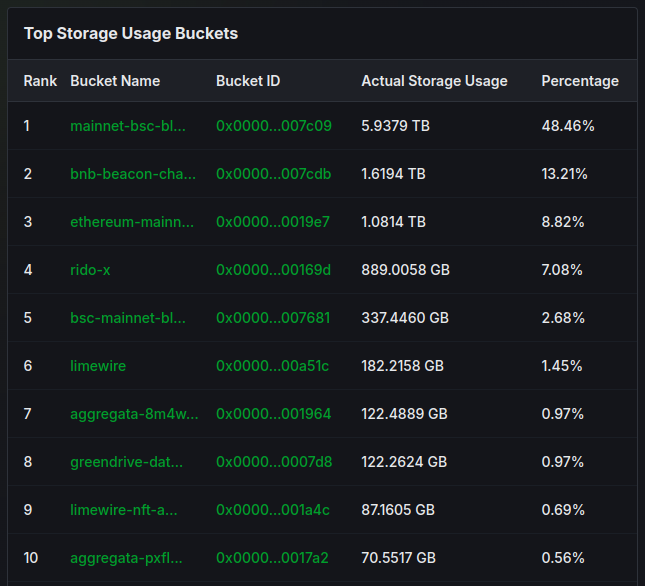
Task: Open the limewire-nft-a... bucket link
Action: [123, 510]
